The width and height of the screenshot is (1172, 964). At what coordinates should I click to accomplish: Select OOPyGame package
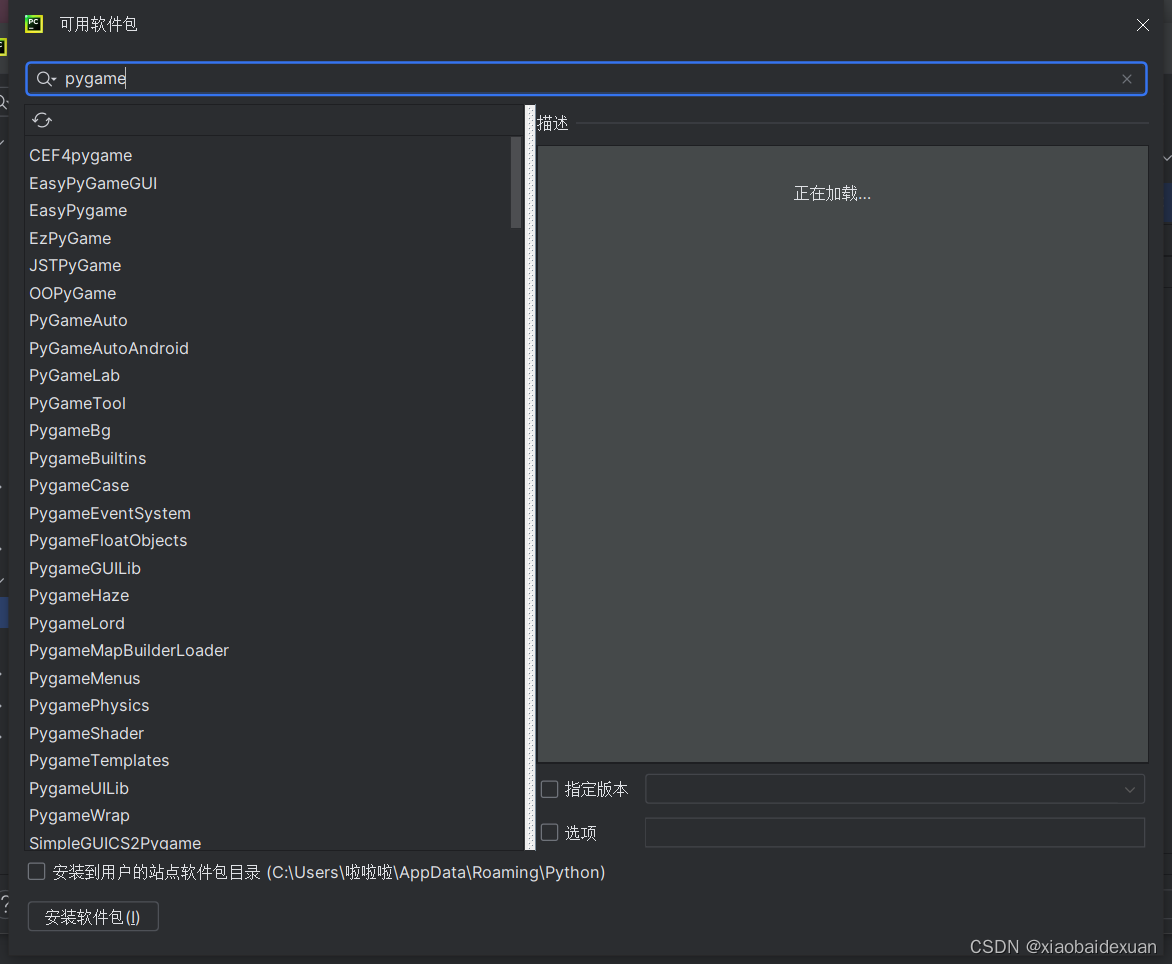tap(73, 293)
